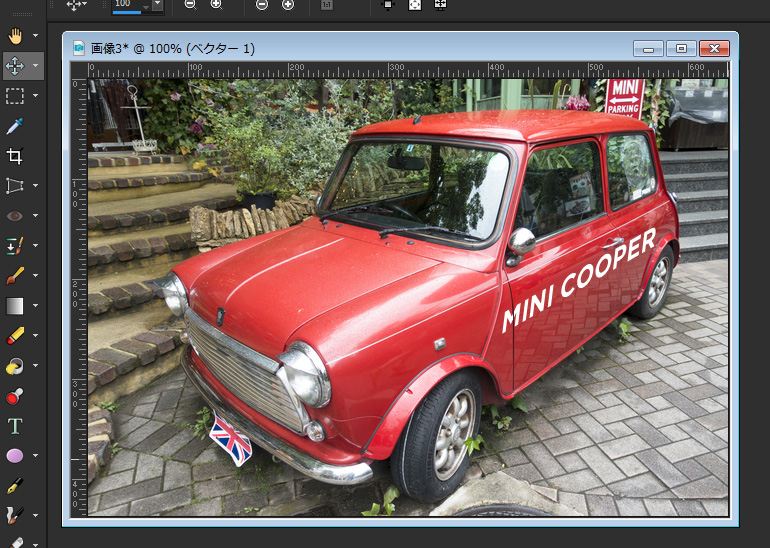The image size is (770, 548).
Task: Click the MINI COOPER vector text on canvas
Action: [x=578, y=280]
